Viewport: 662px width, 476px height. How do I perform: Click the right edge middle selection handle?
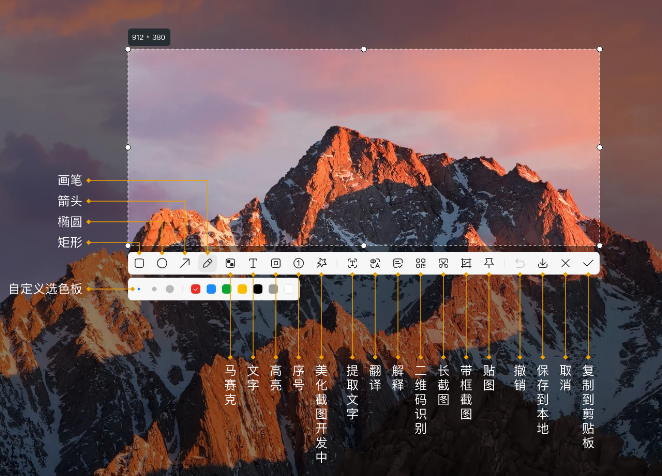(x=600, y=147)
